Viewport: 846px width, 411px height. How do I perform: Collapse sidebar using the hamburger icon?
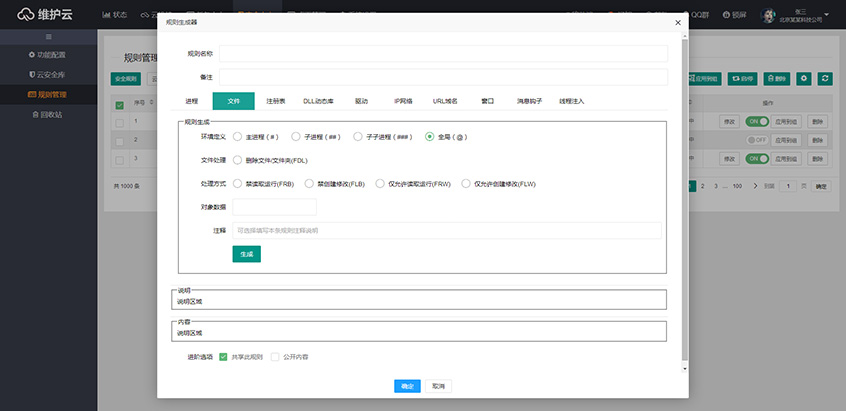click(x=49, y=37)
